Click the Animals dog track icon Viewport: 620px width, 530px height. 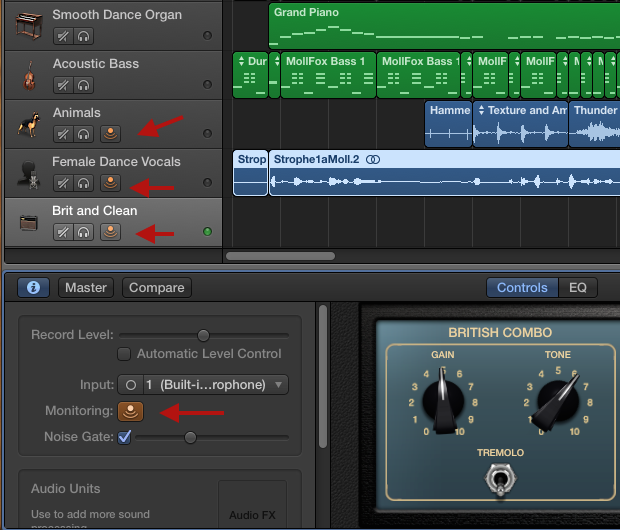[29, 124]
